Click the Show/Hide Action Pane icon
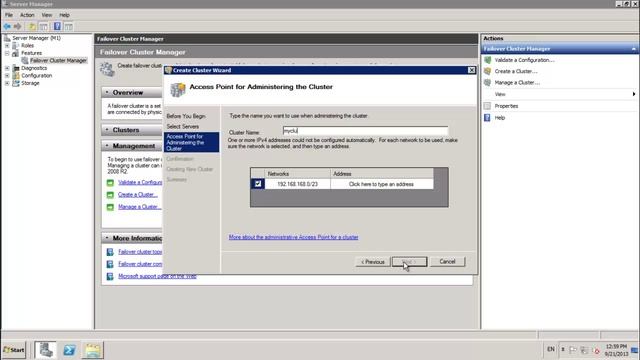Viewport: 640px width, 360px height. tap(69, 27)
